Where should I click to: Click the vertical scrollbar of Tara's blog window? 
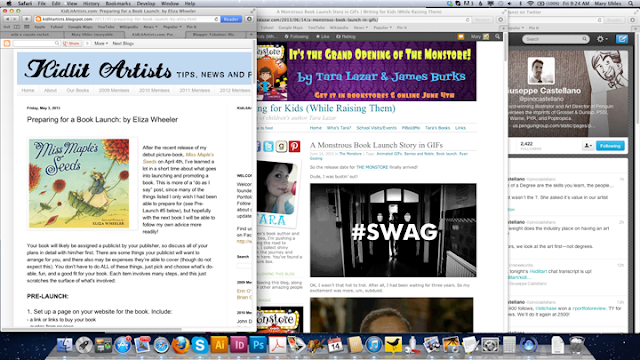coord(506,47)
